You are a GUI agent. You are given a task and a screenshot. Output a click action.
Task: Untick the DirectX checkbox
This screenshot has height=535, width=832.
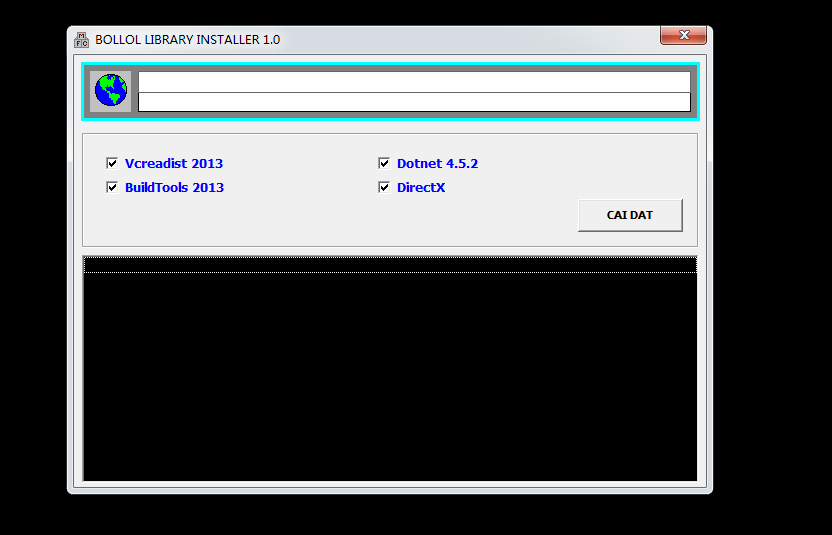coord(384,187)
